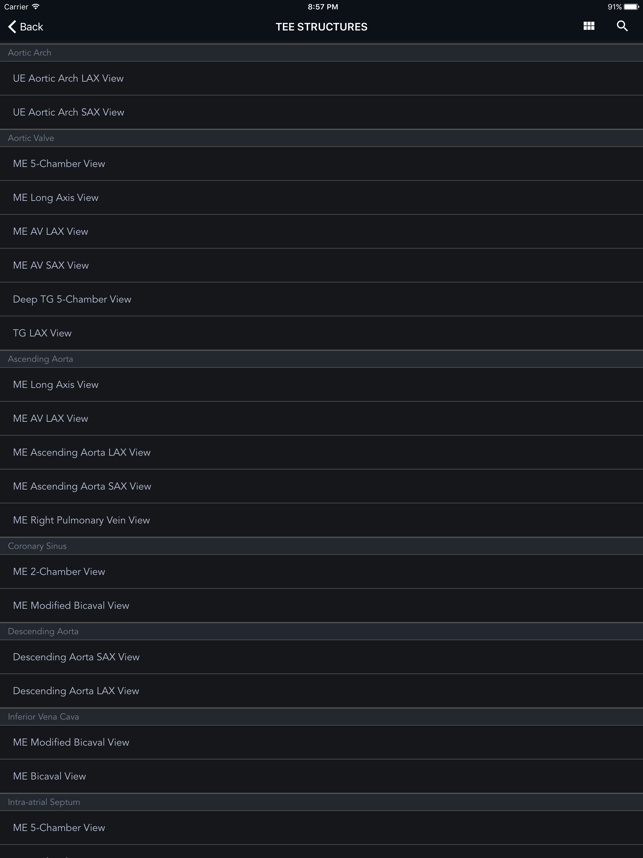Go back using the Back button

click(x=26, y=27)
